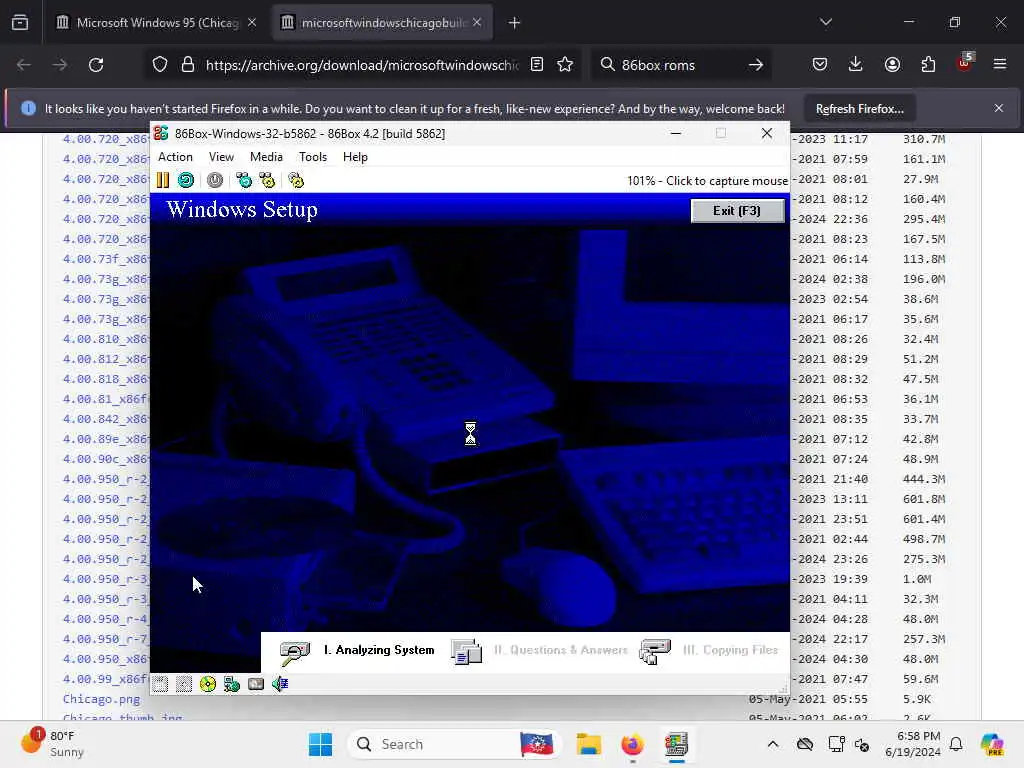Open Firefox downloads panel
This screenshot has height=768, width=1024.
(x=856, y=65)
